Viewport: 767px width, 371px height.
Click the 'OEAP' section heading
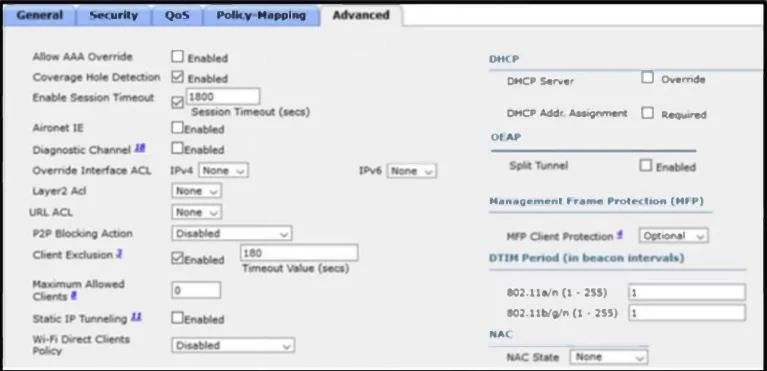click(506, 137)
